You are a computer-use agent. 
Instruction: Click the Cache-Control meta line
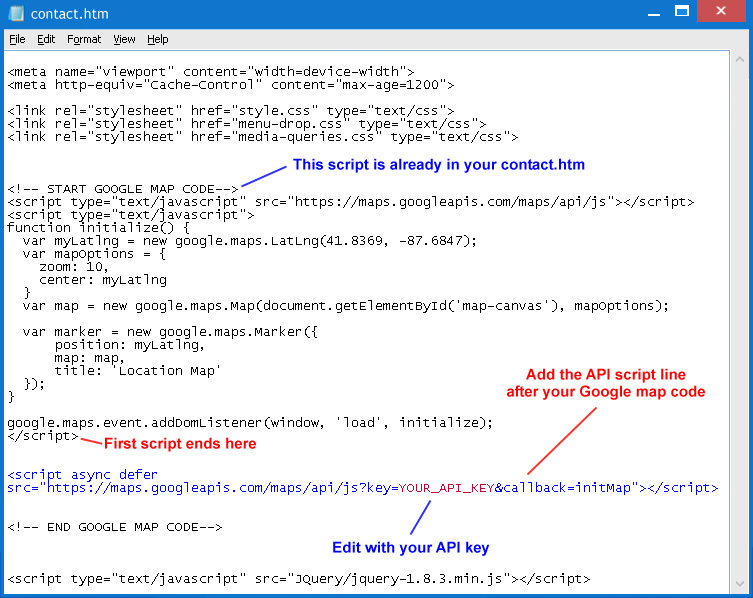click(231, 85)
